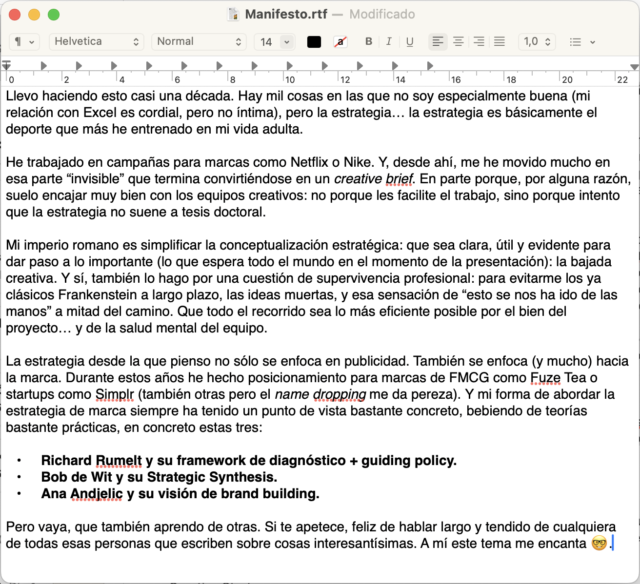Open the list bullets and numbering menu

pyautogui.click(x=582, y=42)
